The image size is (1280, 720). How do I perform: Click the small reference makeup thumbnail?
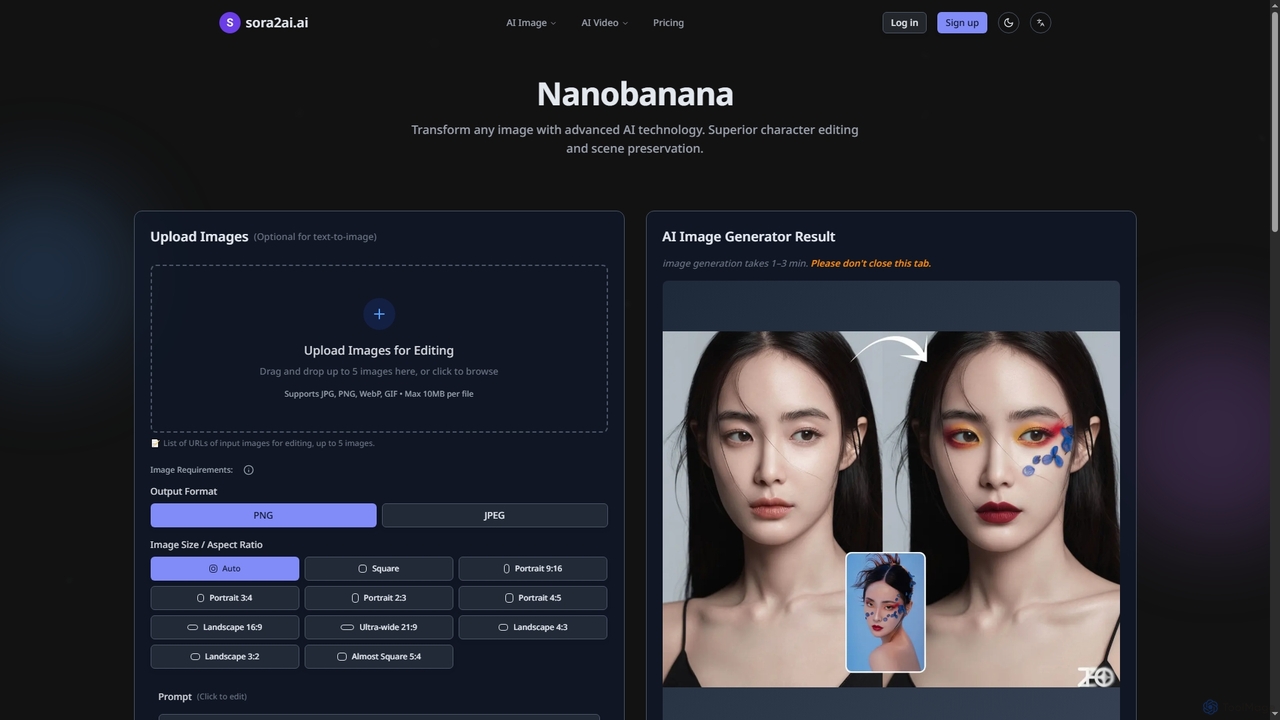point(885,612)
